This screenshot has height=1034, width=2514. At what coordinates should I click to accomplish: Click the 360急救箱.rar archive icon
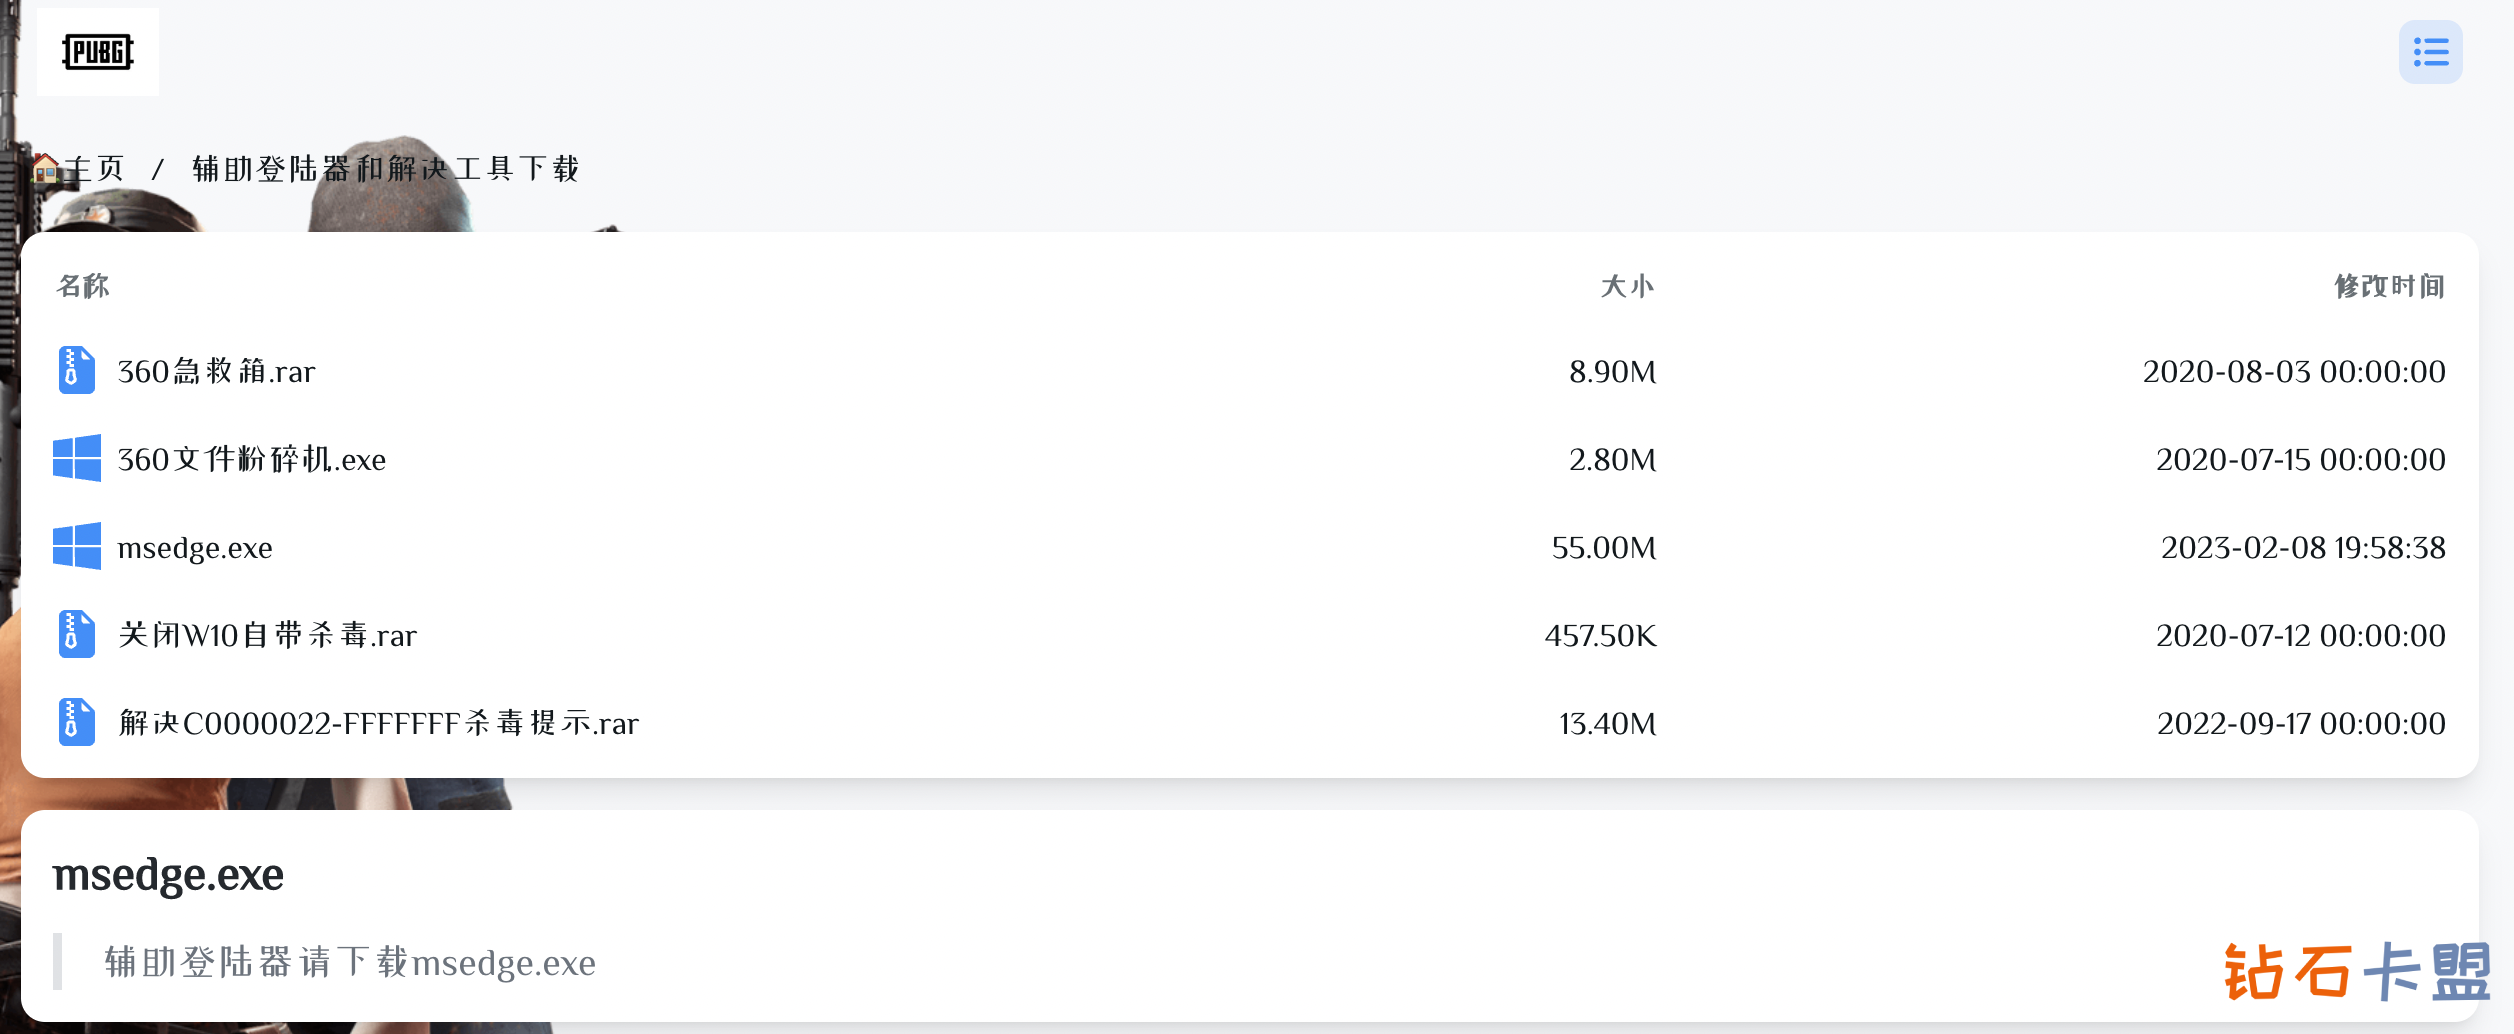point(76,371)
